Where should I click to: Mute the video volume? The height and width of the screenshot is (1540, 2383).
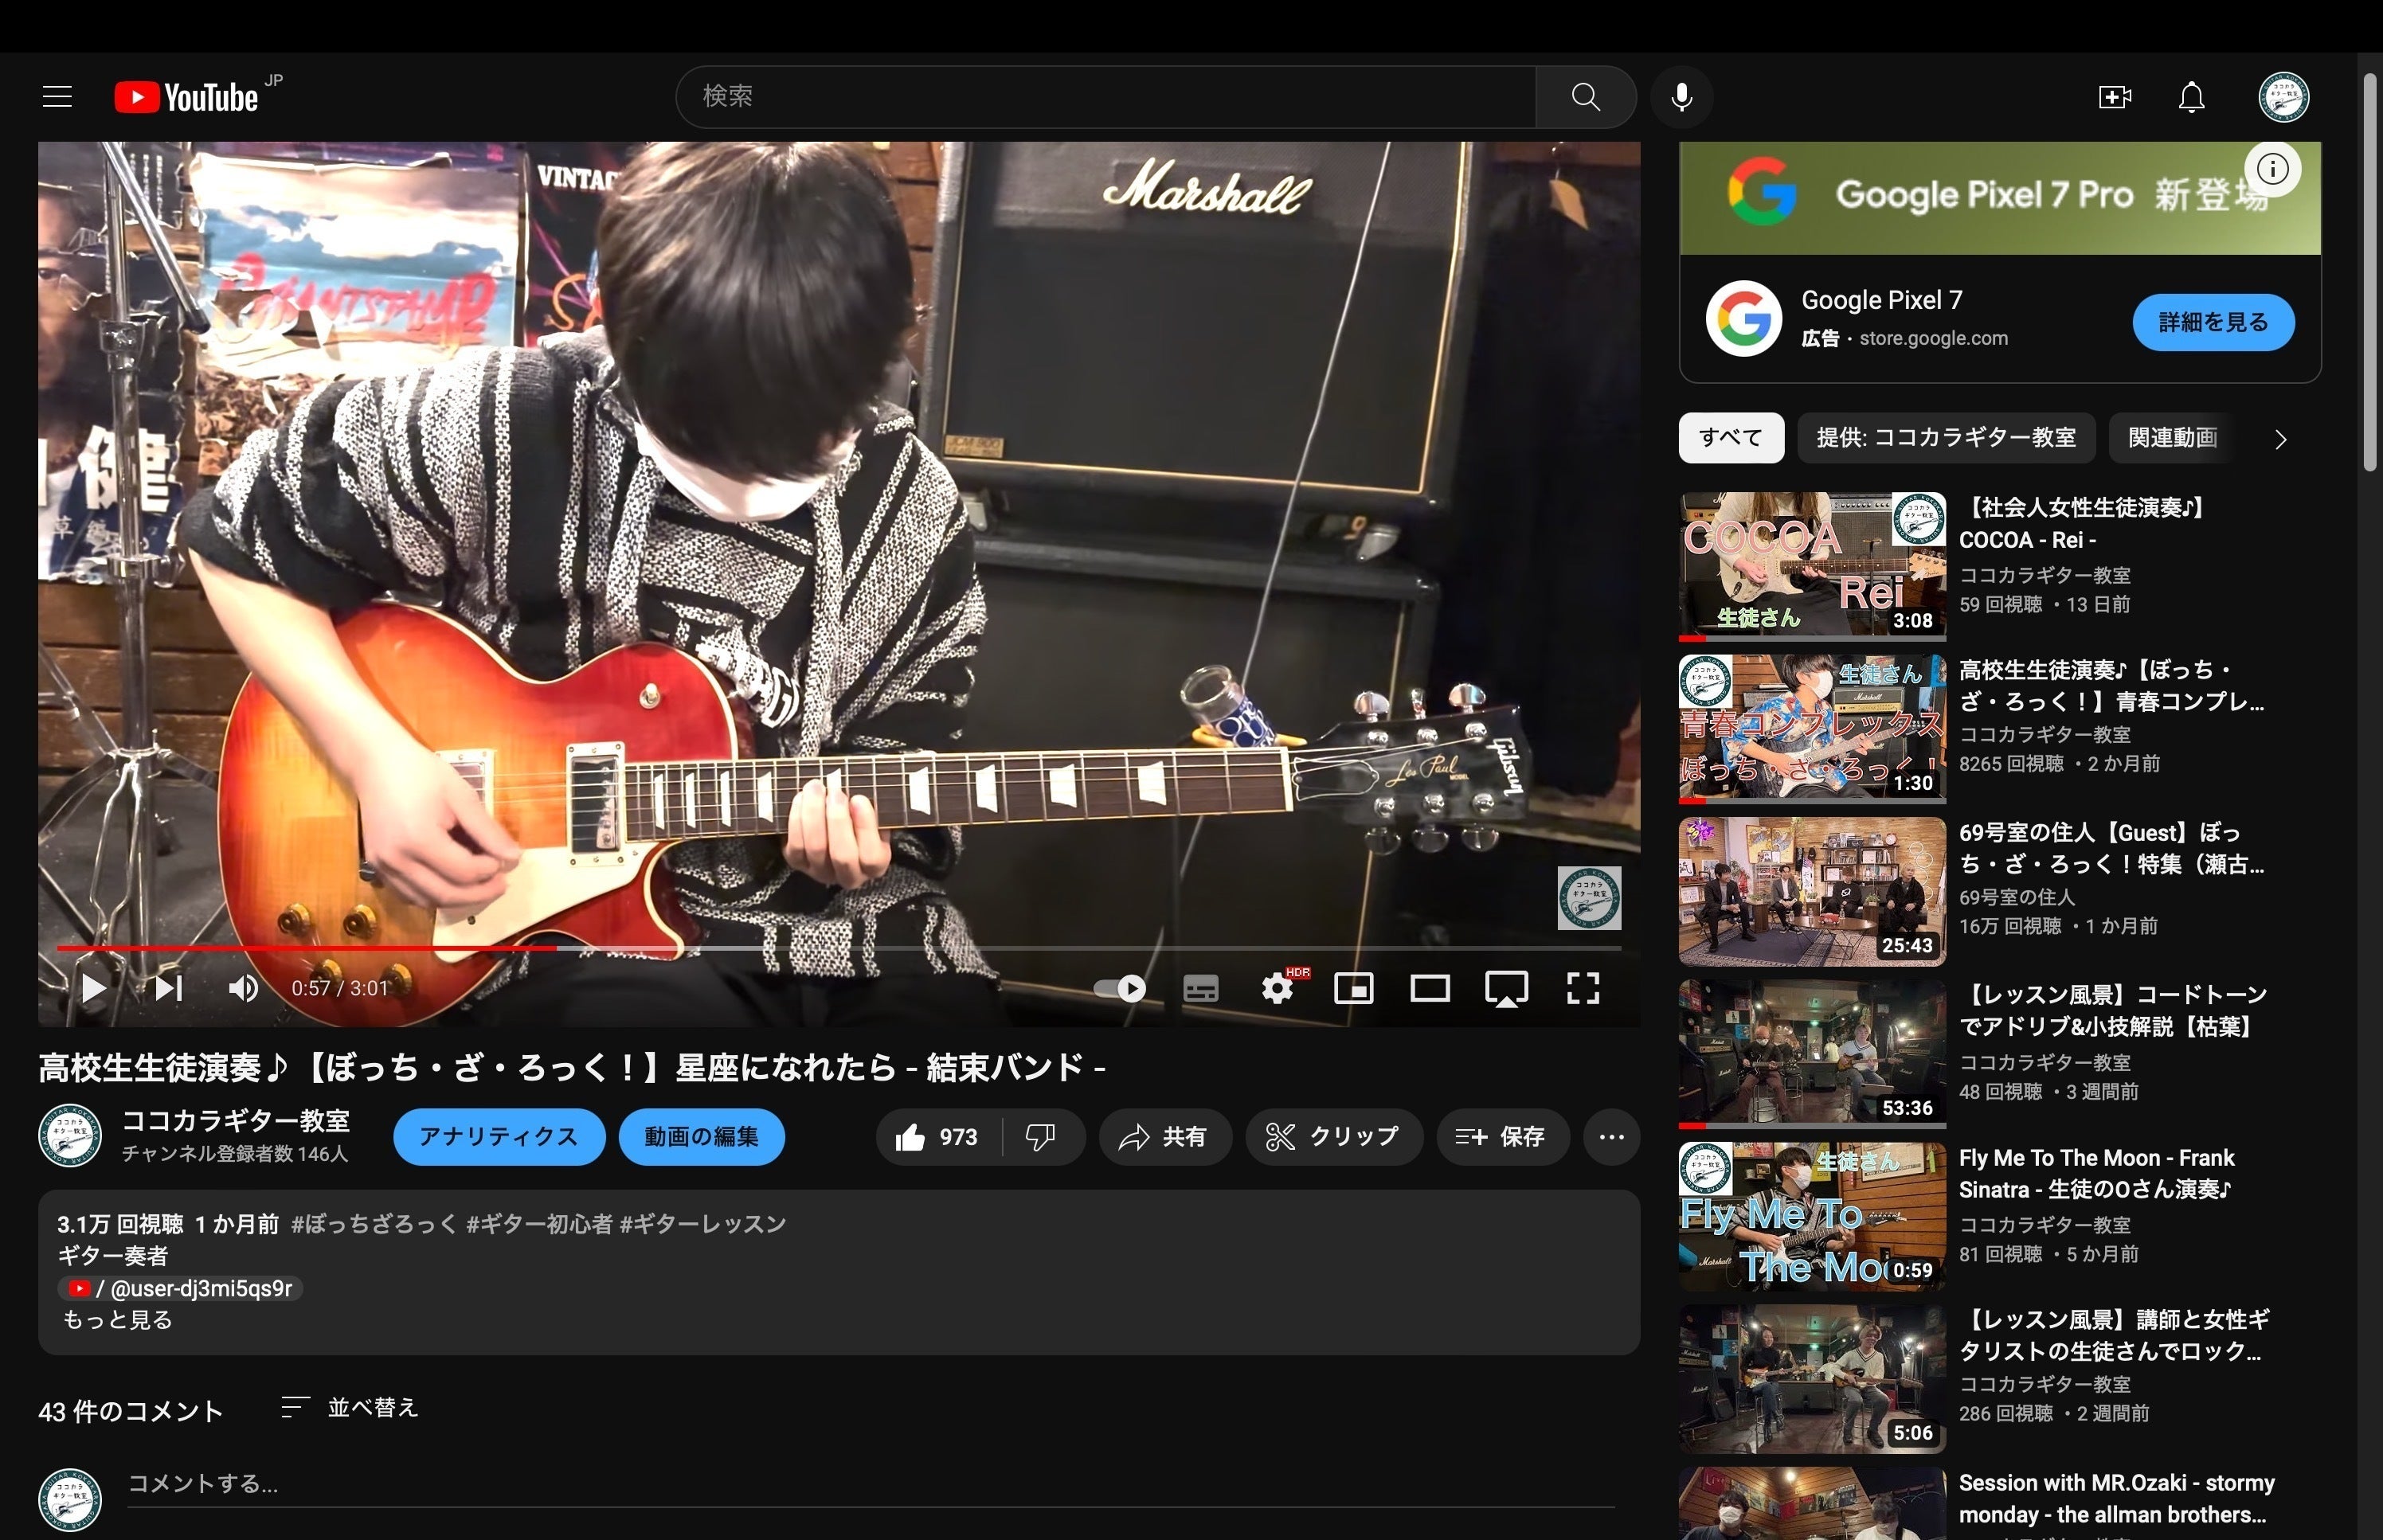pos(243,989)
